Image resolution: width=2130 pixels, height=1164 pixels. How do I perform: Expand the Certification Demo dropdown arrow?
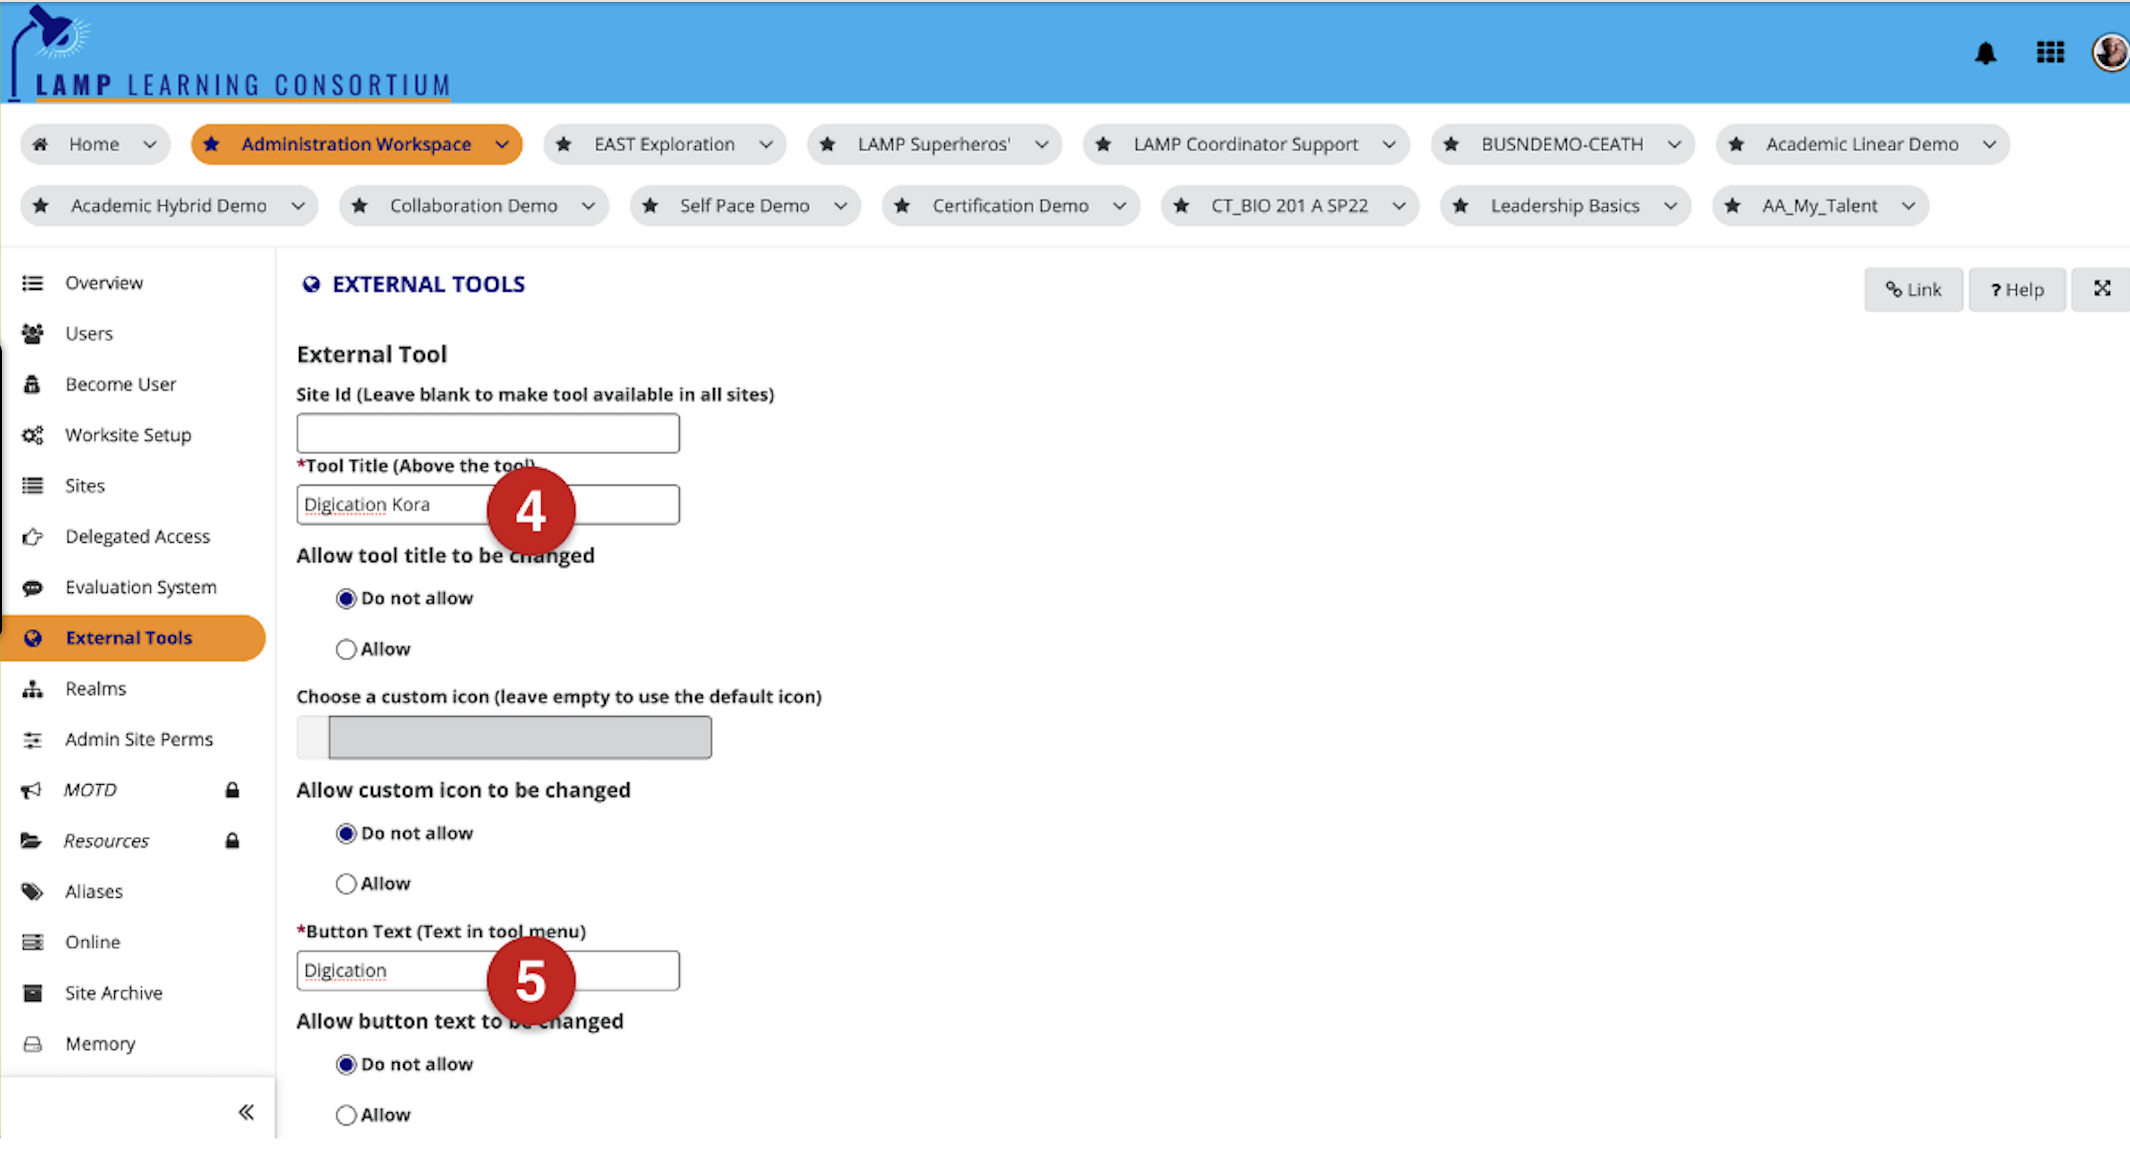coord(1119,206)
